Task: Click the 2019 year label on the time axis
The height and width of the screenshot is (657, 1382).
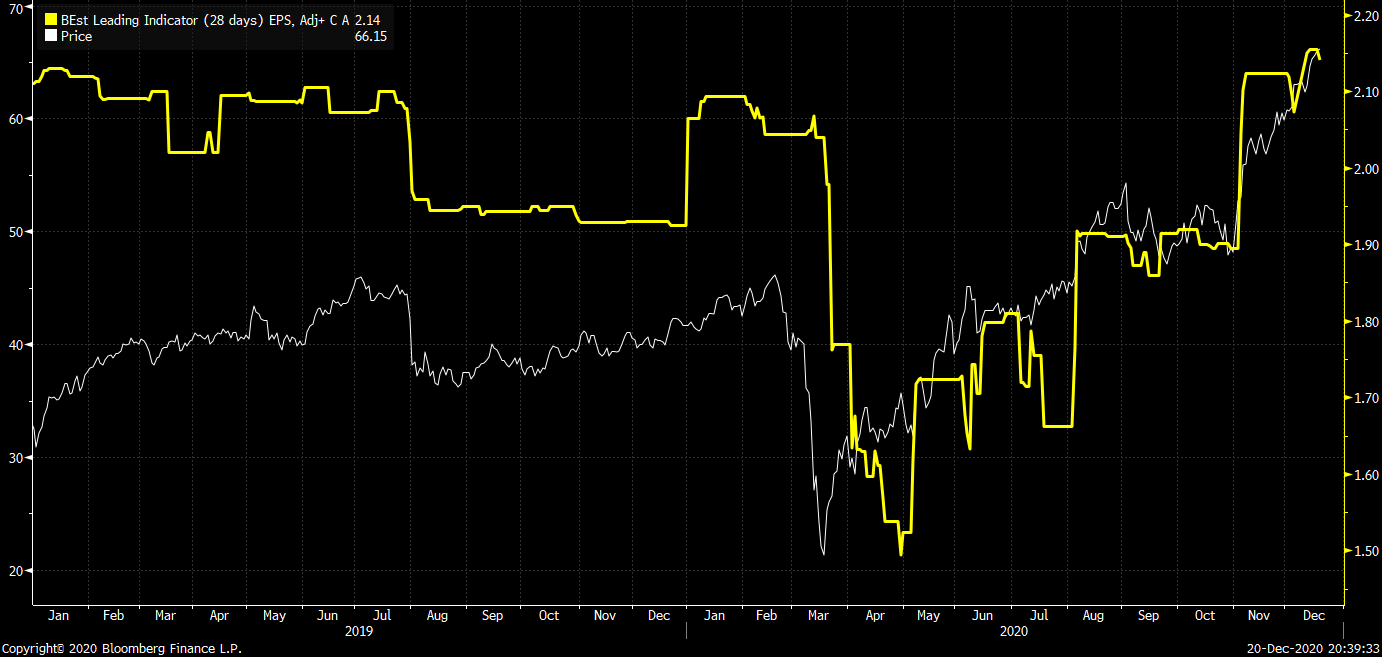Action: point(358,631)
